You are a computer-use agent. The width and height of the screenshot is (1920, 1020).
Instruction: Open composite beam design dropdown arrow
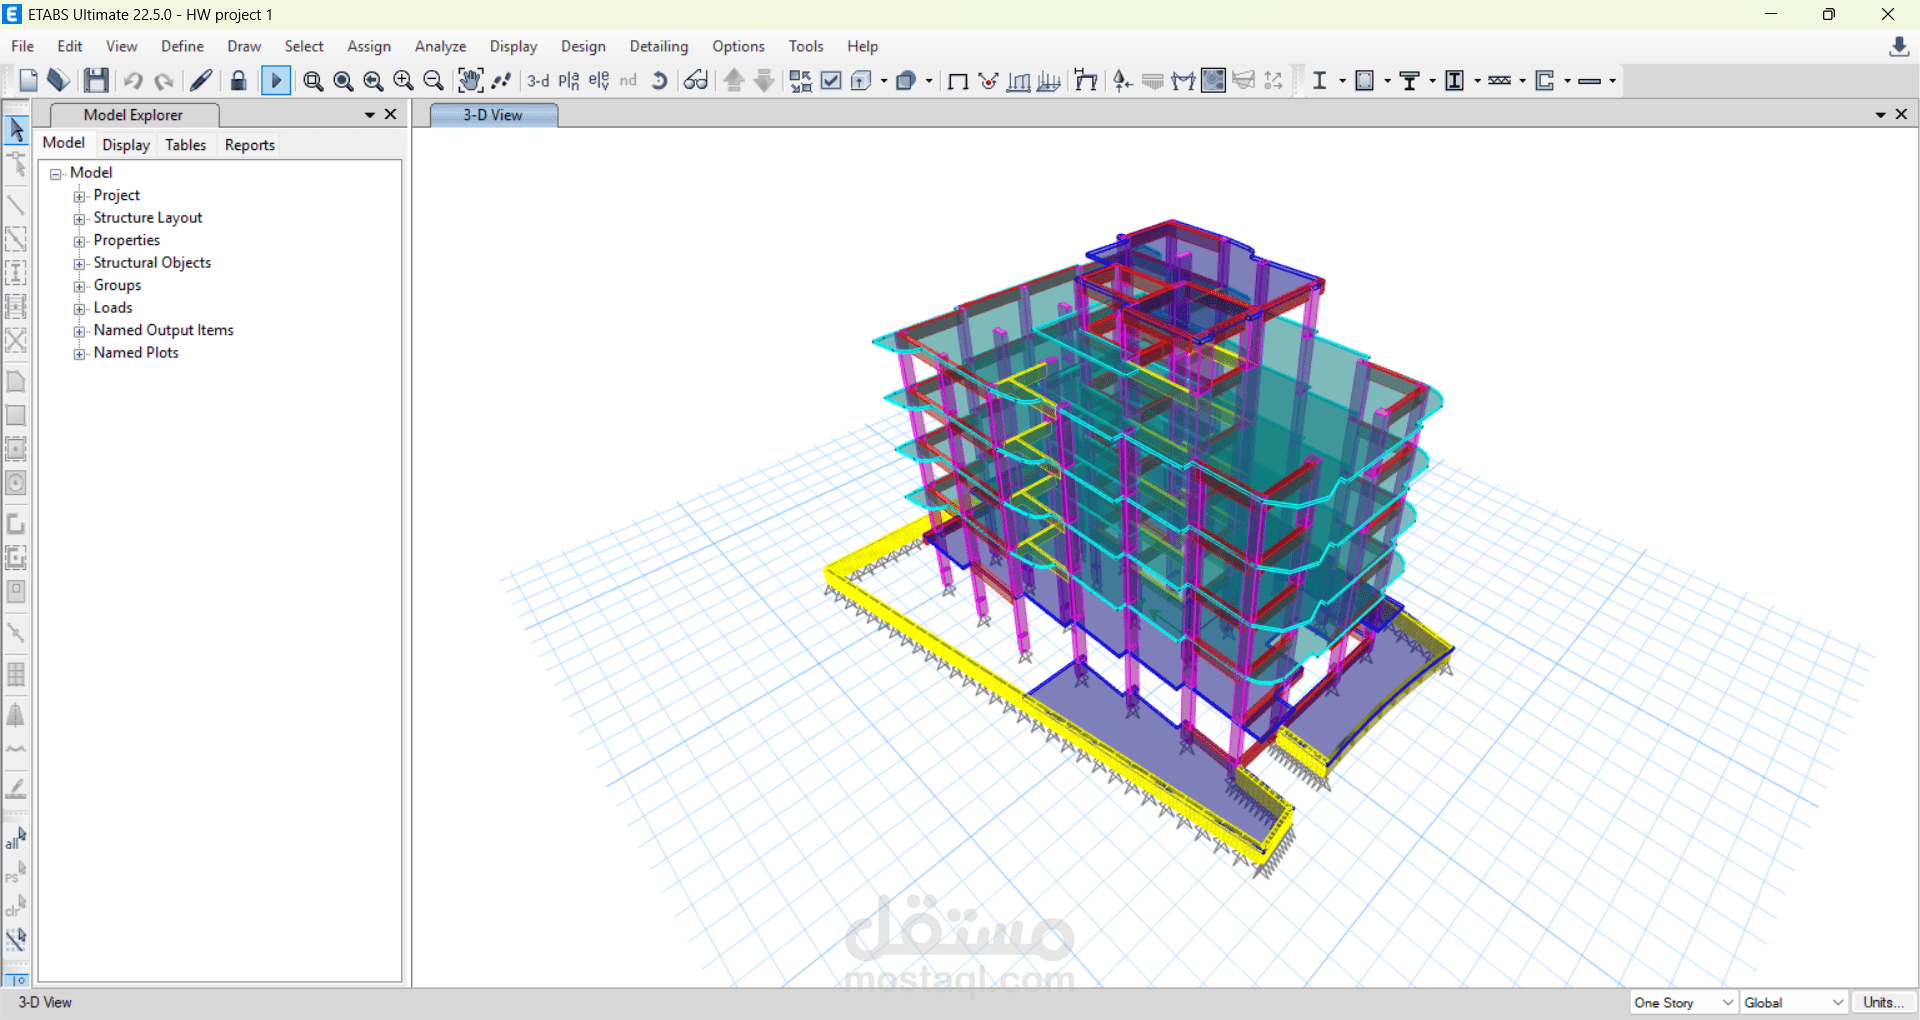1432,81
